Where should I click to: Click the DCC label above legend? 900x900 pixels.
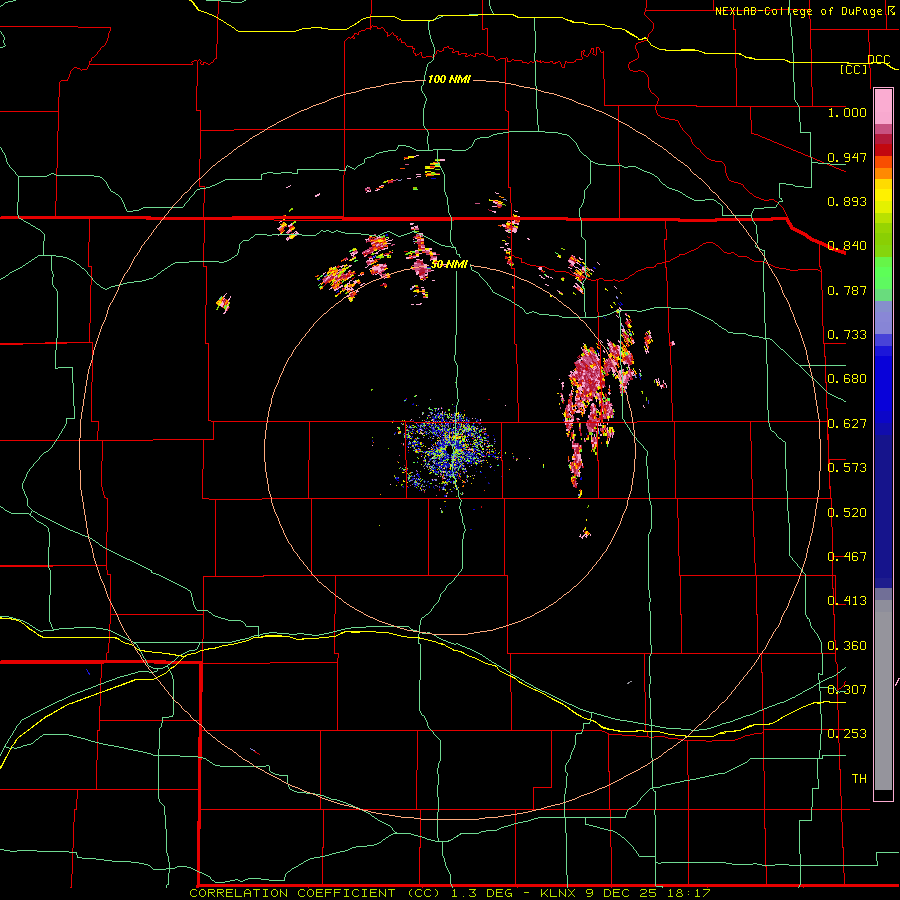click(878, 59)
